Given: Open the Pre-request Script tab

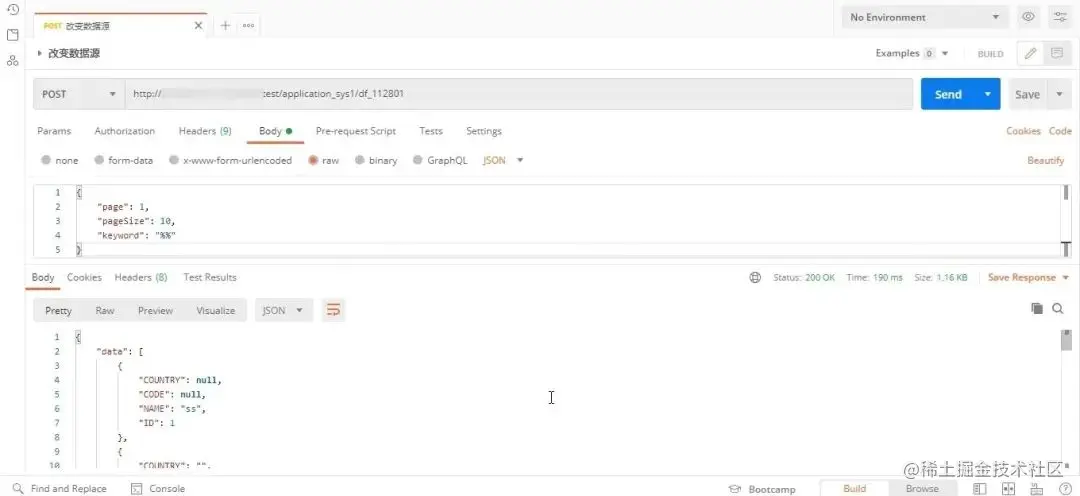Looking at the screenshot, I should (x=355, y=131).
